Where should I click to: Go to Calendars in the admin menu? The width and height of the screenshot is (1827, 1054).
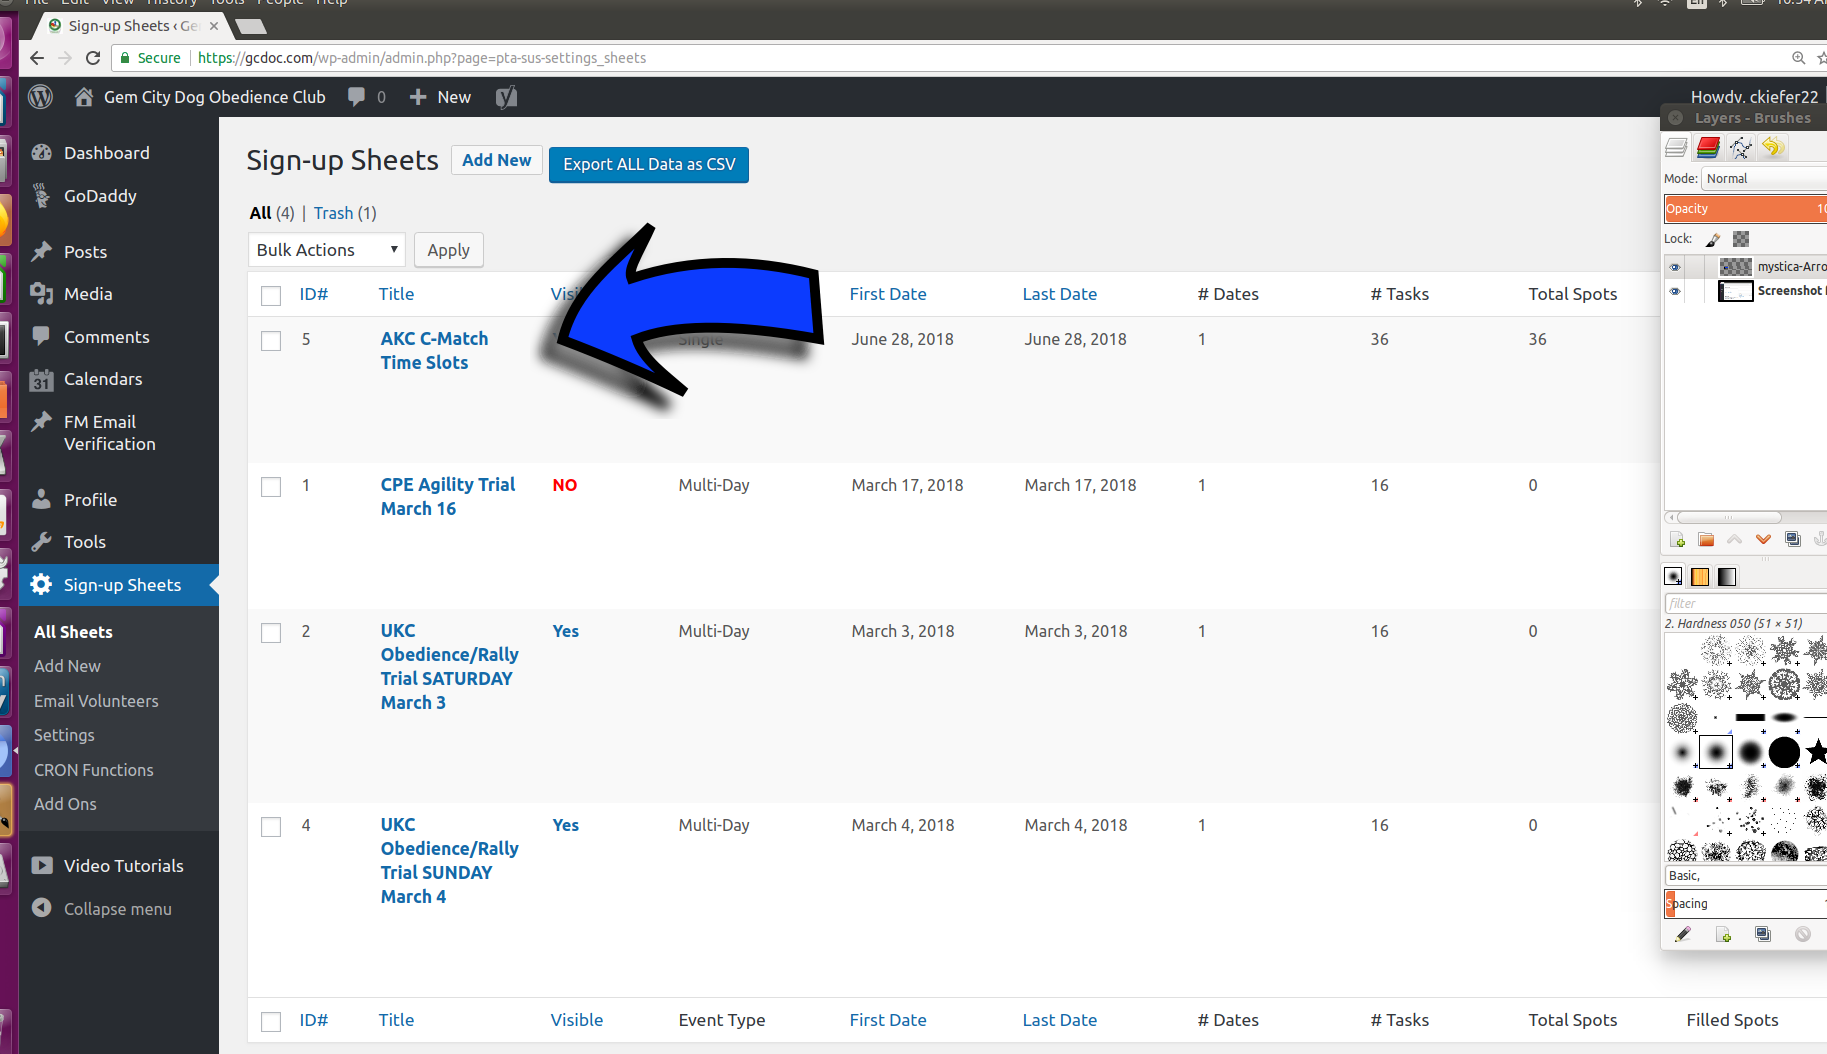[103, 379]
